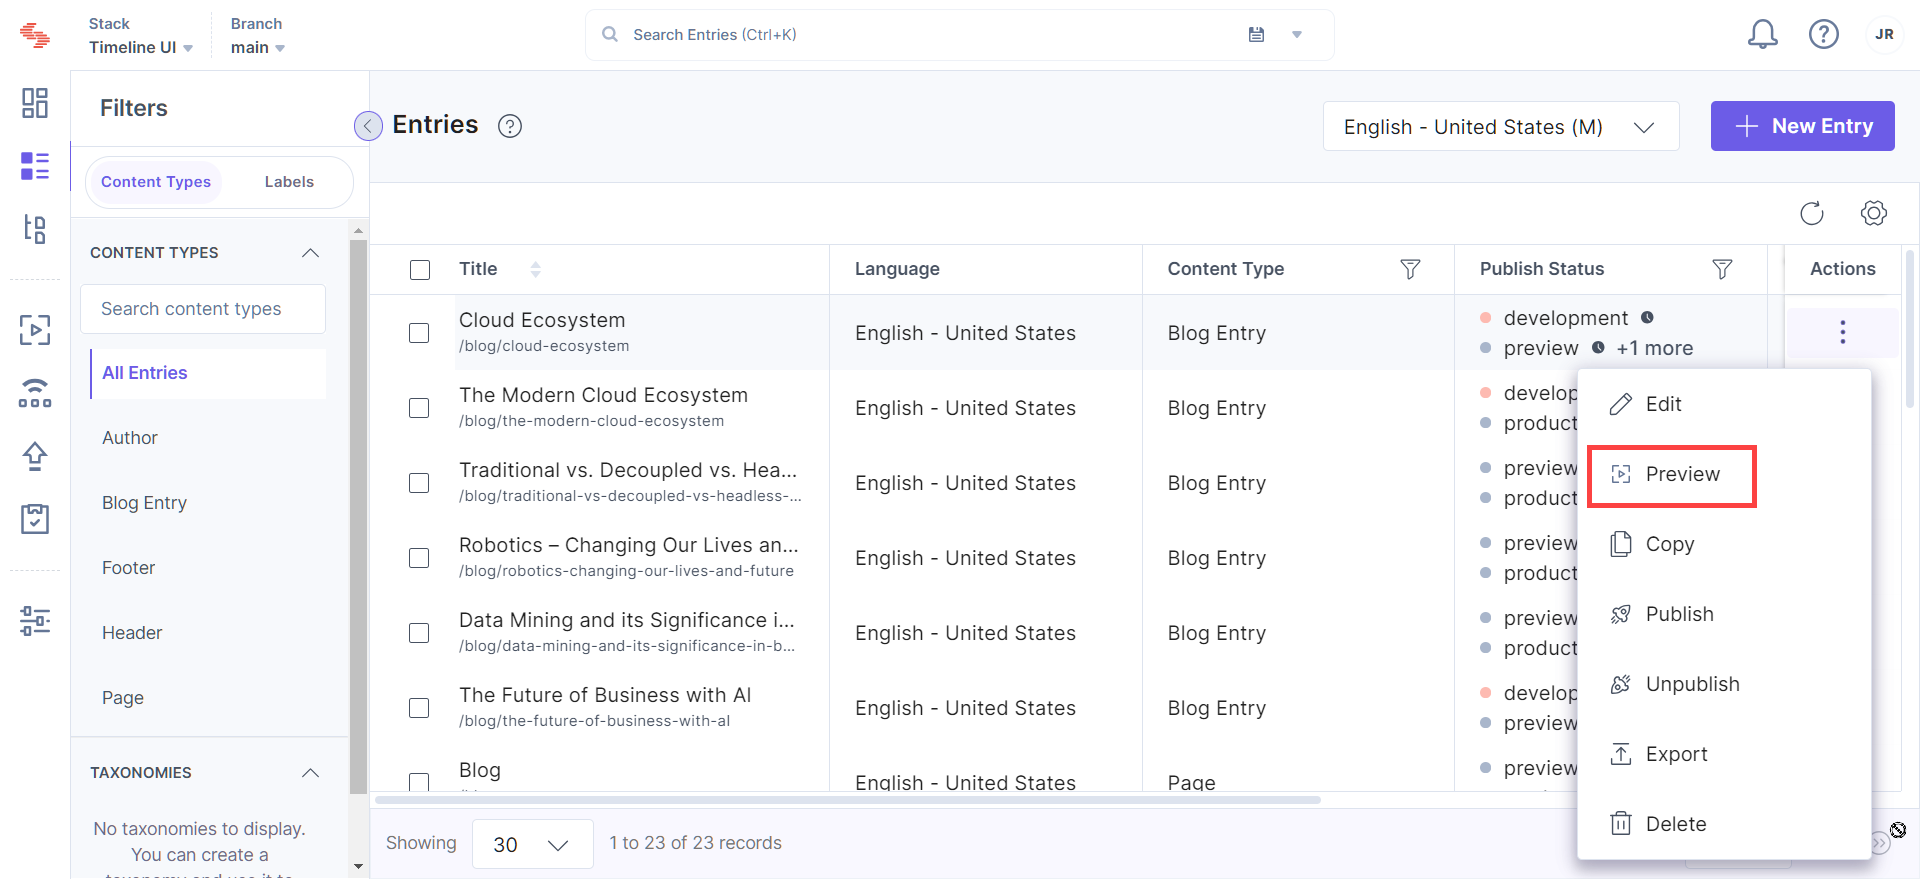Screen dimensions: 1920x879
Task: Click the clock icon next to preview status
Action: point(1598,348)
